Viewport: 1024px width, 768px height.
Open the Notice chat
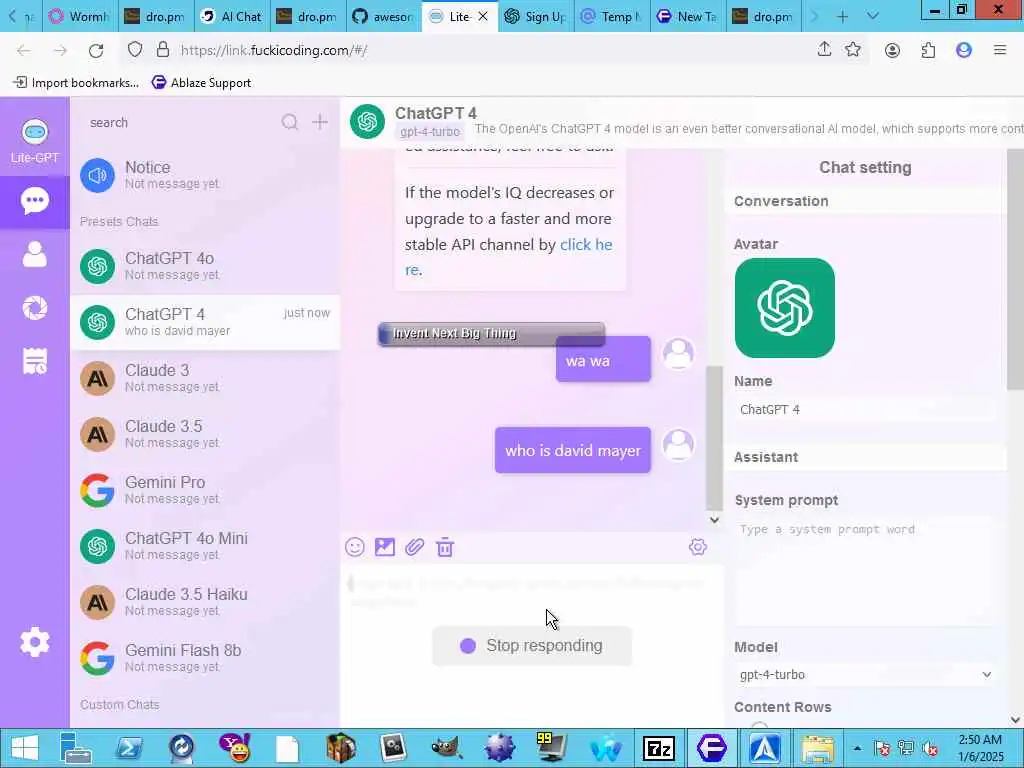[x=205, y=175]
